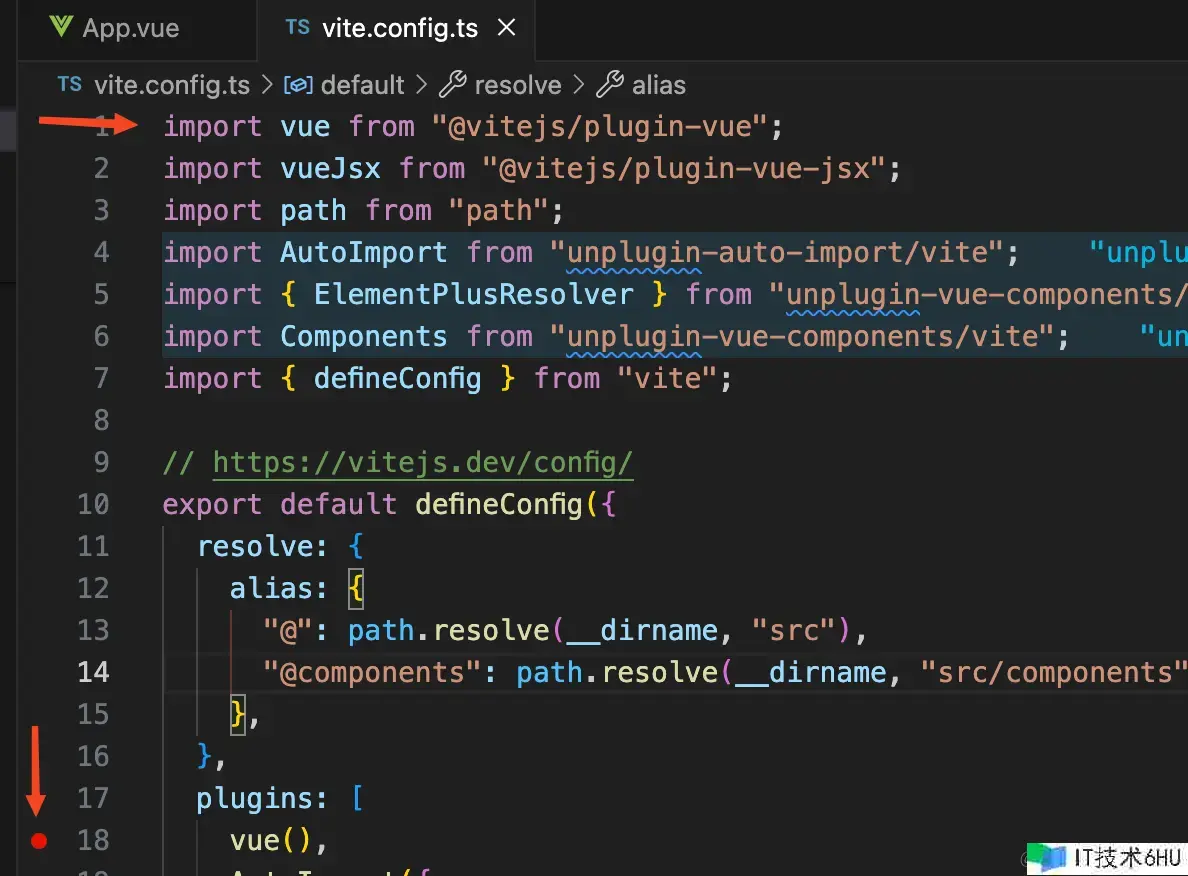
Task: Click the wrench icon before breadcrumb 'resolve'
Action: coord(453,85)
